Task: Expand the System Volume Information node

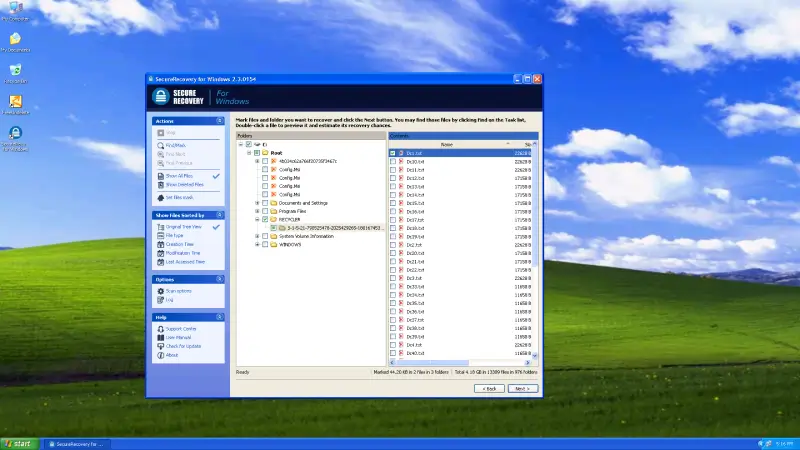Action: click(x=257, y=236)
